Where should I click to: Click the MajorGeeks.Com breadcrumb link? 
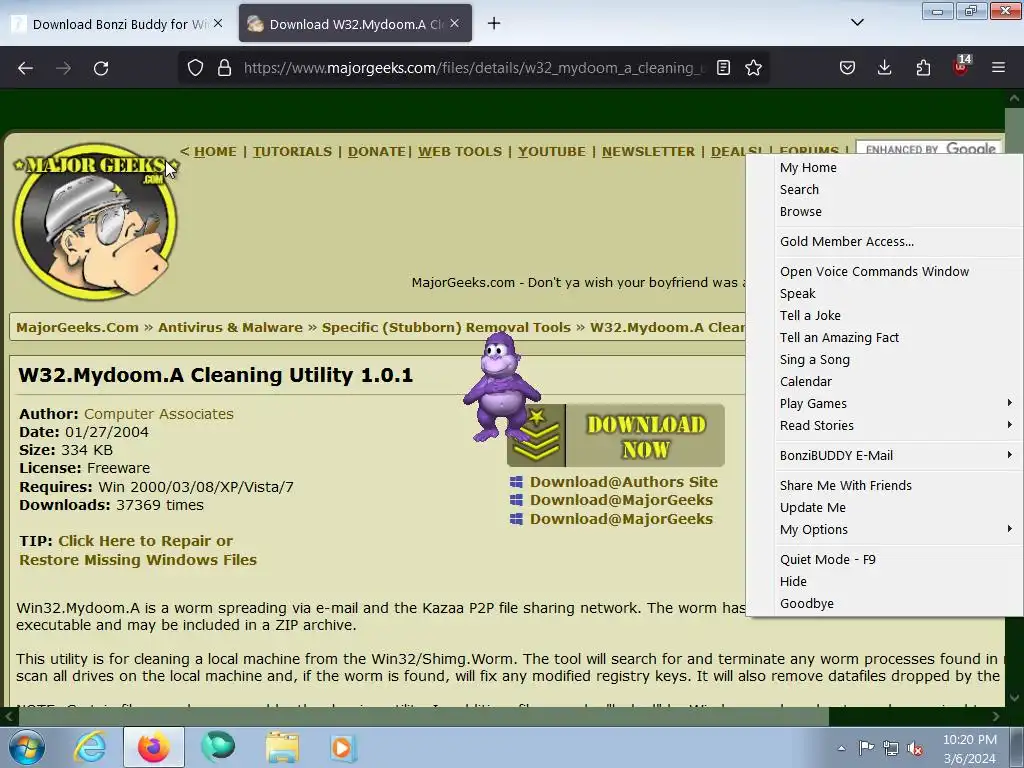point(77,328)
